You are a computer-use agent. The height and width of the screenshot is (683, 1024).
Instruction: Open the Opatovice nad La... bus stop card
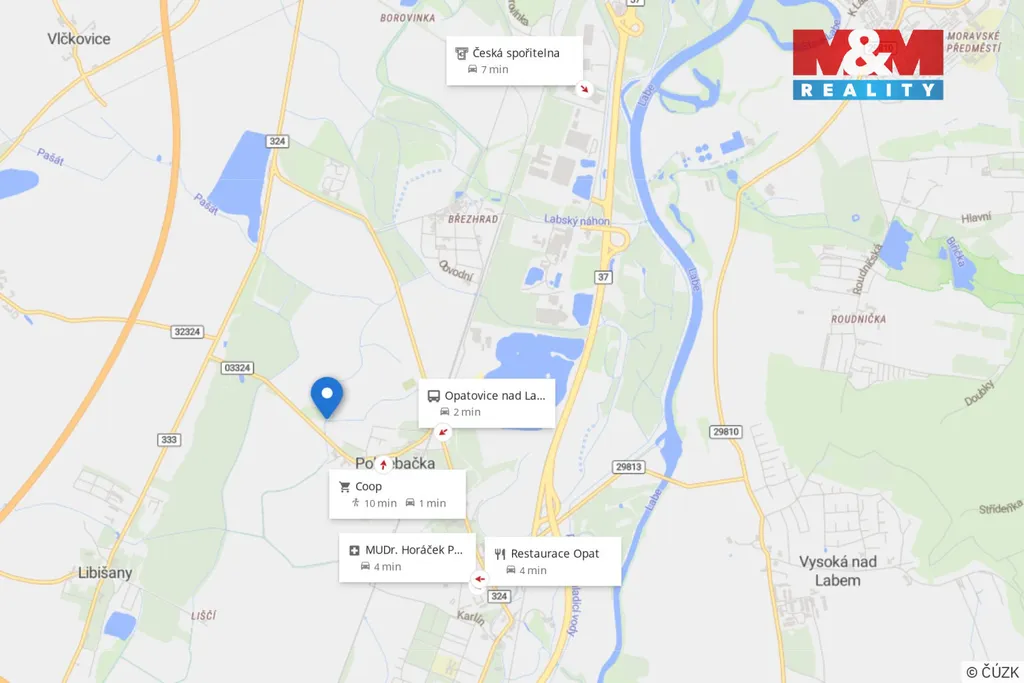tap(487, 404)
